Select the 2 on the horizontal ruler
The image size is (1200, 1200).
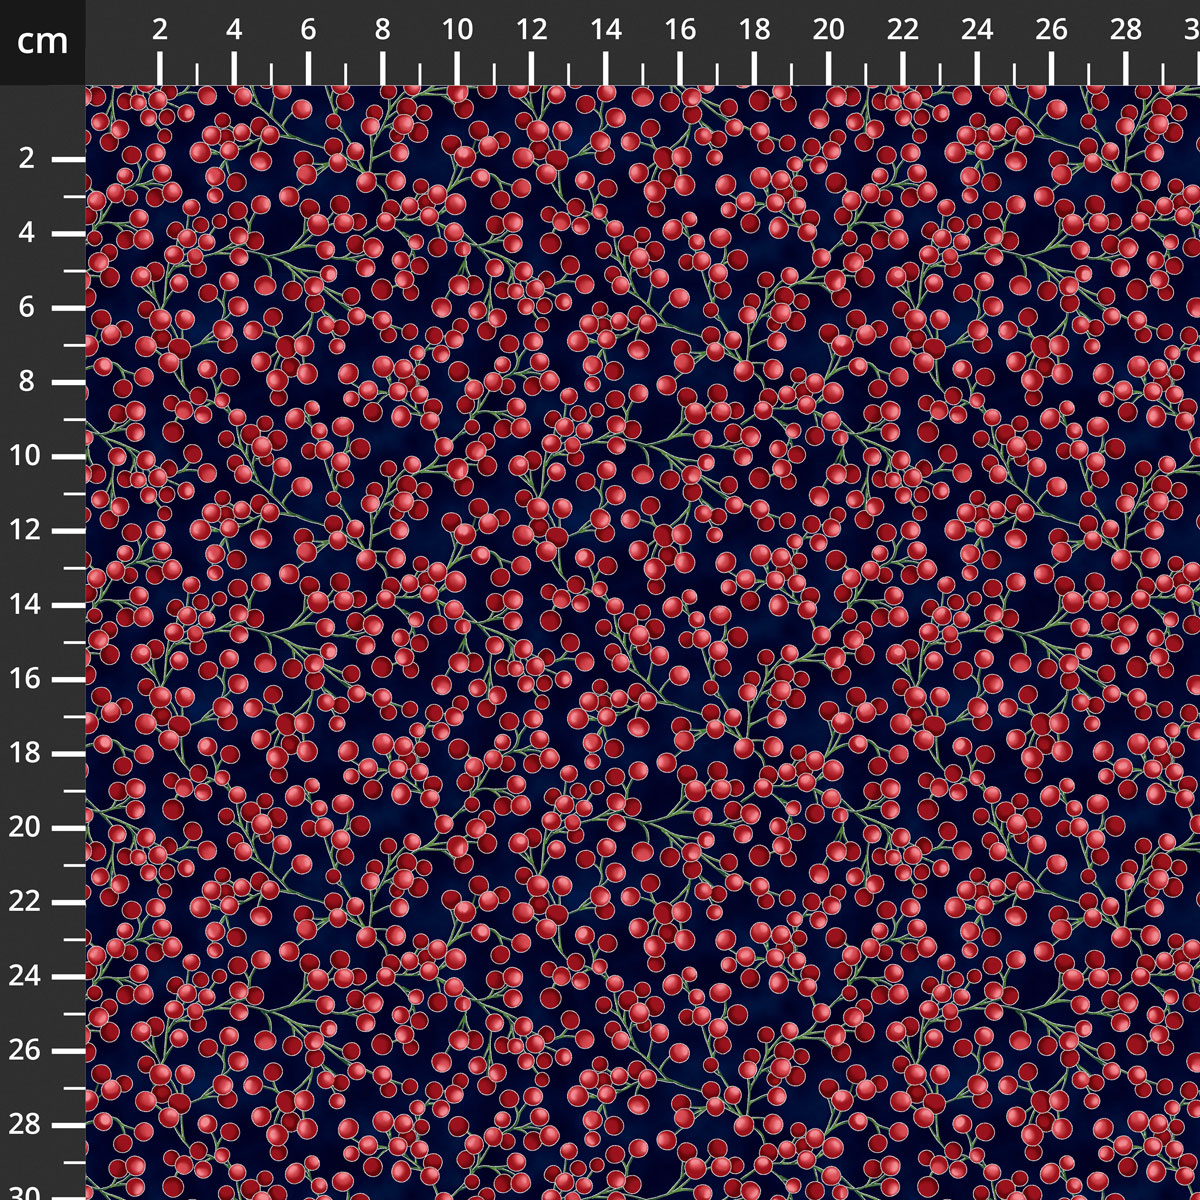(160, 30)
